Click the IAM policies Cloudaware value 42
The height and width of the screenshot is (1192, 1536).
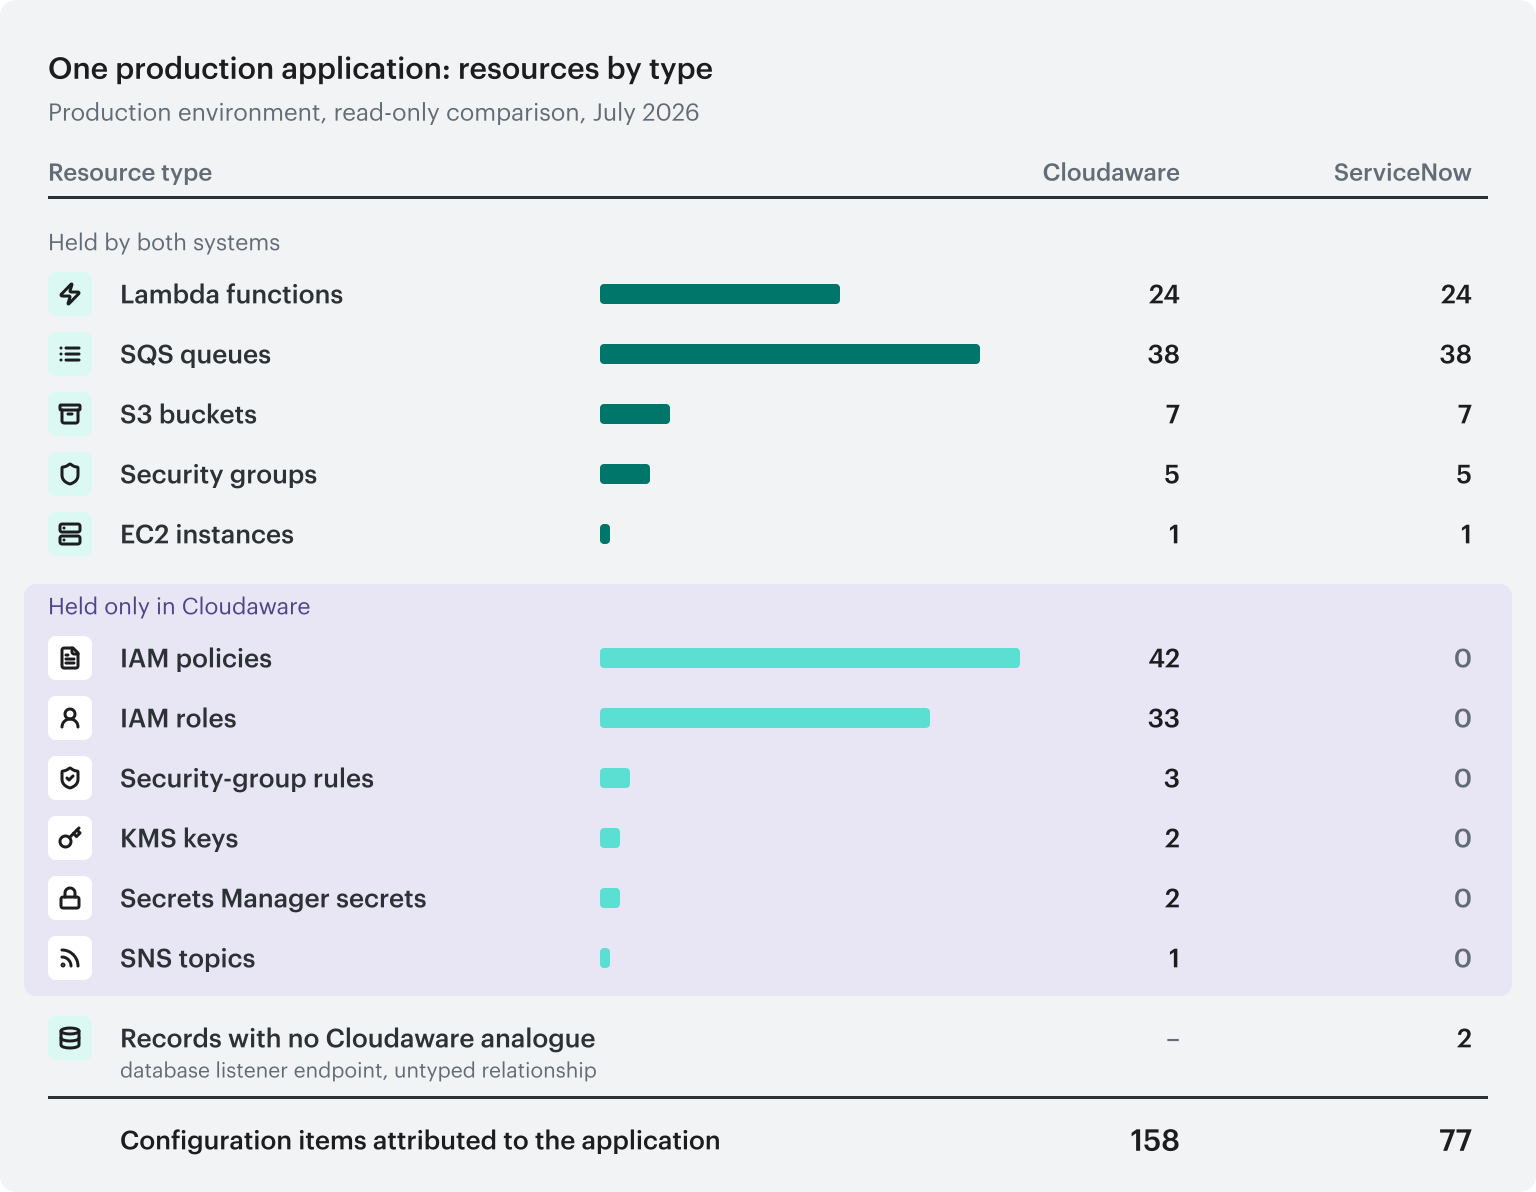(x=1164, y=658)
